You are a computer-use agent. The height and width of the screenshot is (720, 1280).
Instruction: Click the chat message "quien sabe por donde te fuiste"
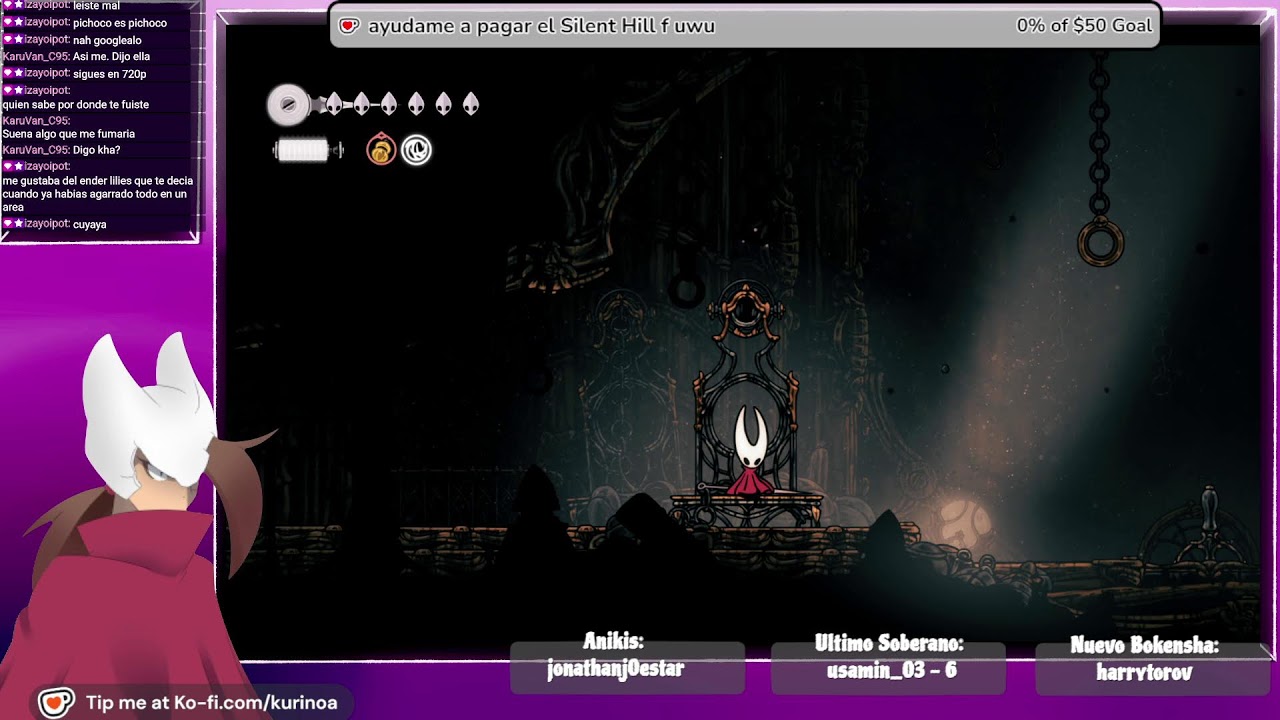click(75, 104)
